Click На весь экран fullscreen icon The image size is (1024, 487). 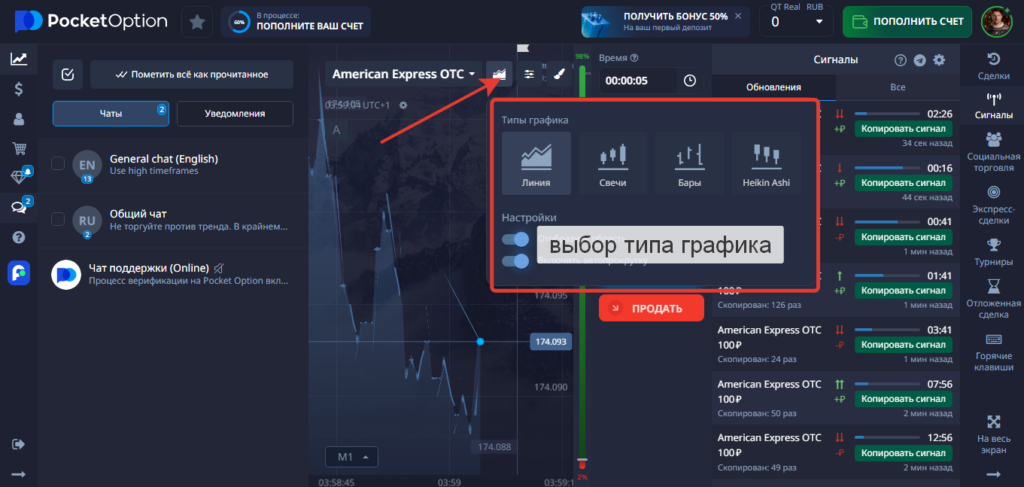(993, 421)
